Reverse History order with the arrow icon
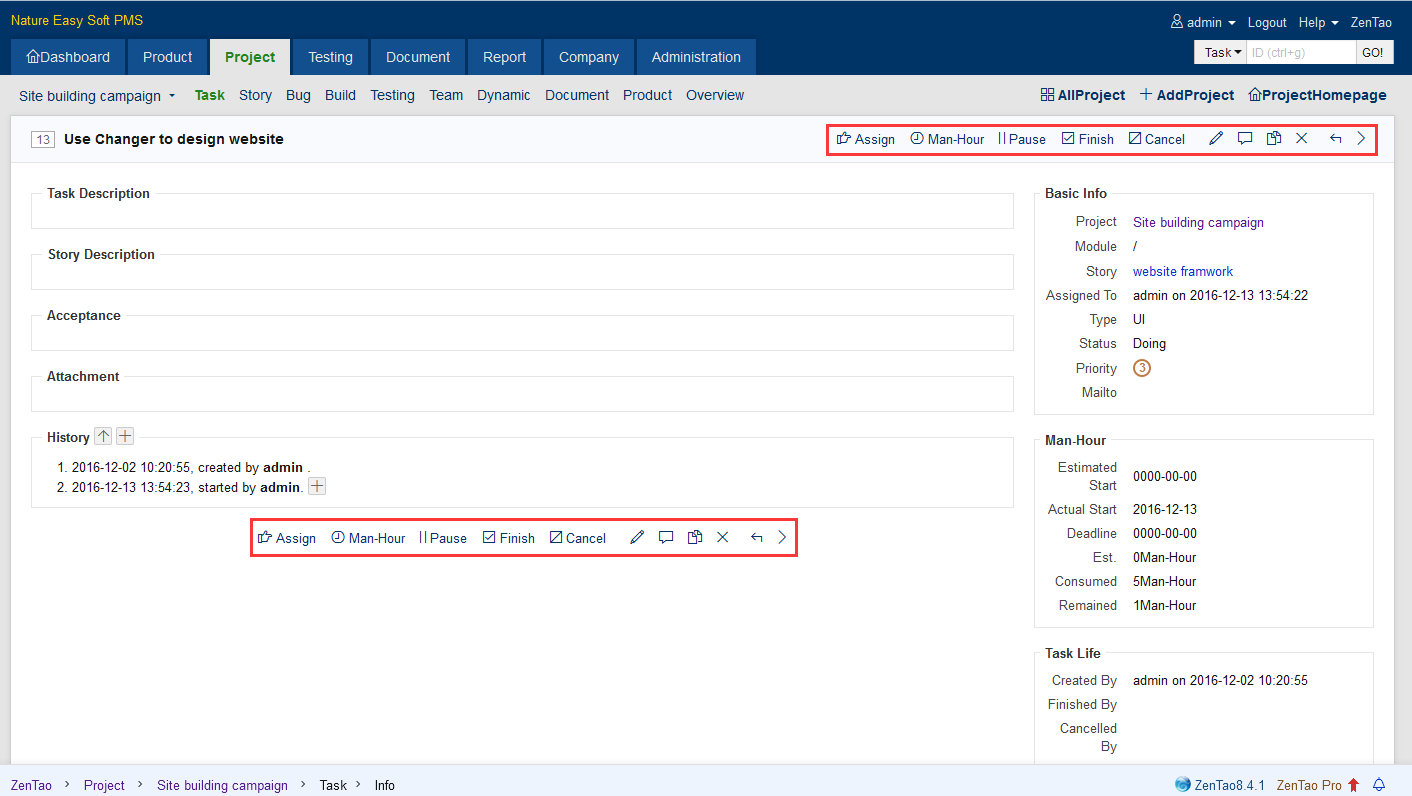Viewport: 1412px width, 796px height. pyautogui.click(x=103, y=436)
